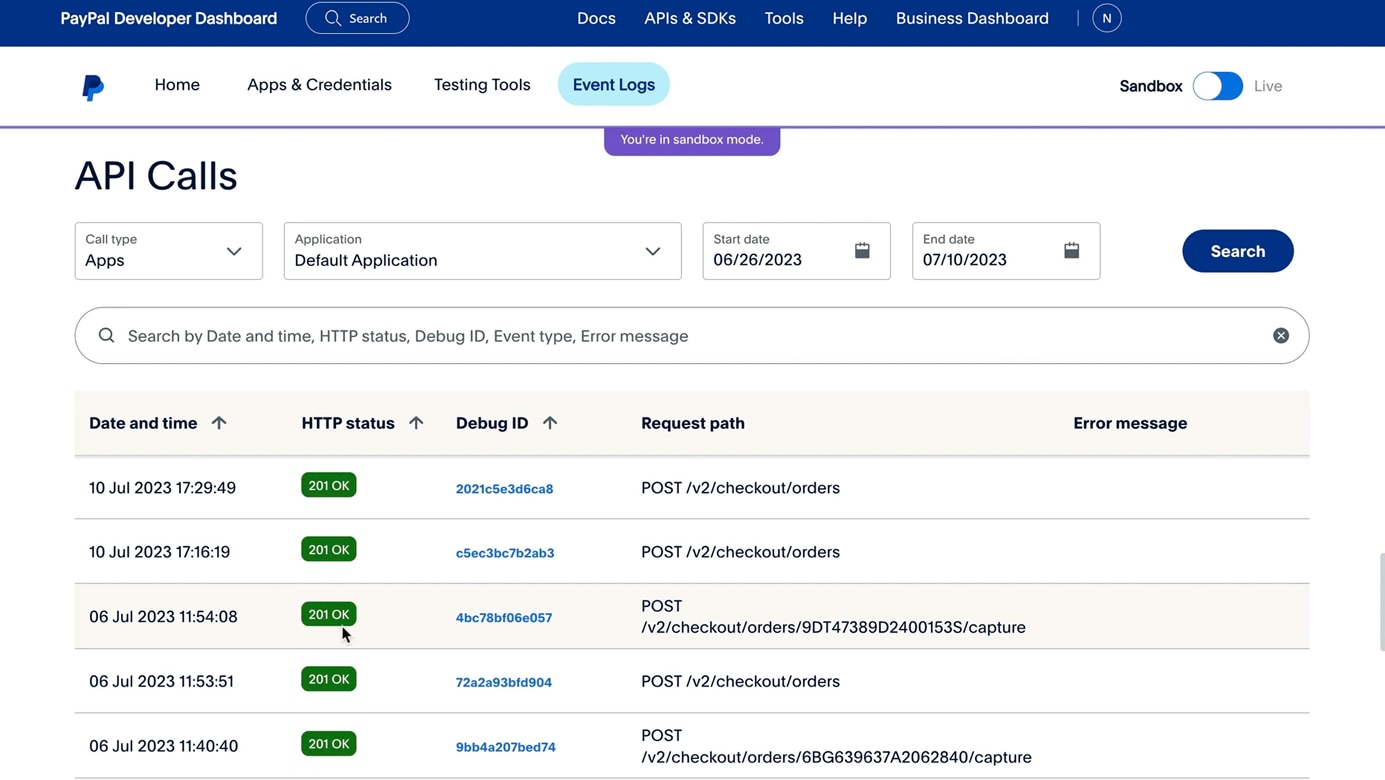Open the End date calendar icon

[1071, 250]
